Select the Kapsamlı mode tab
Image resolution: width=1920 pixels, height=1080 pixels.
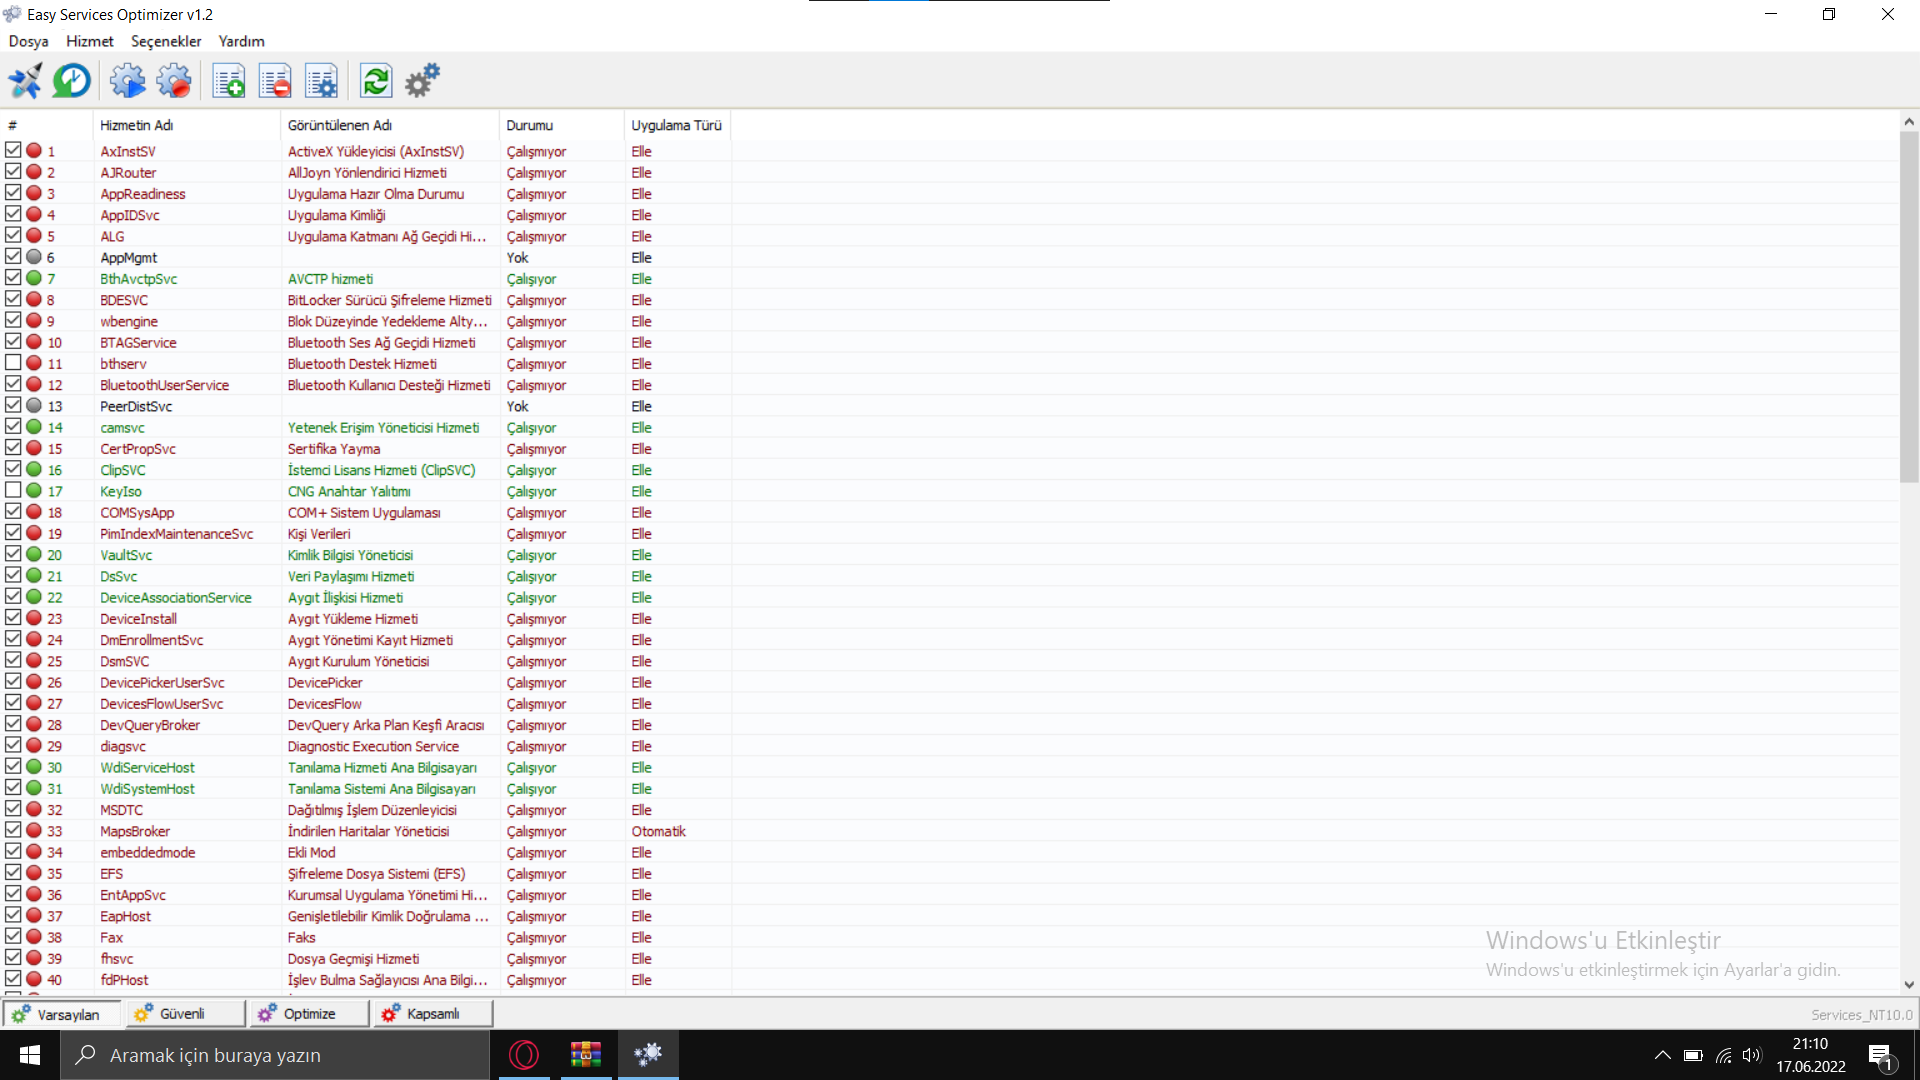(432, 1014)
